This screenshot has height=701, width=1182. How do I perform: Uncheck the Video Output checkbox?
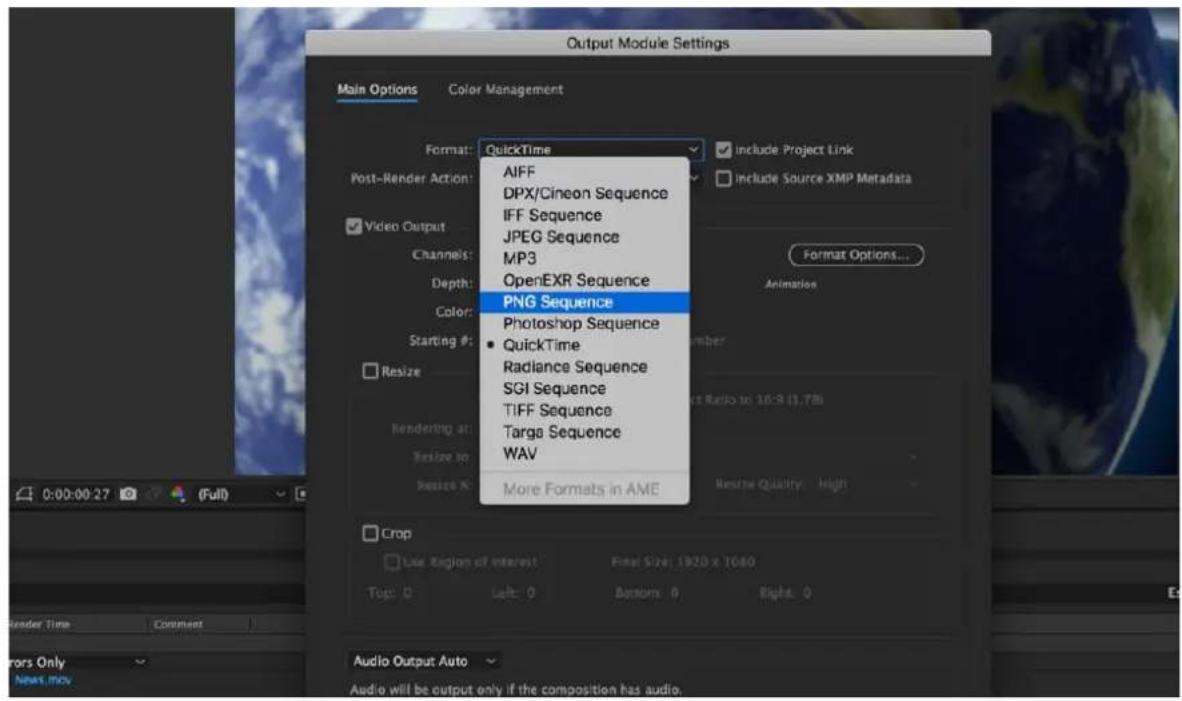(x=354, y=226)
